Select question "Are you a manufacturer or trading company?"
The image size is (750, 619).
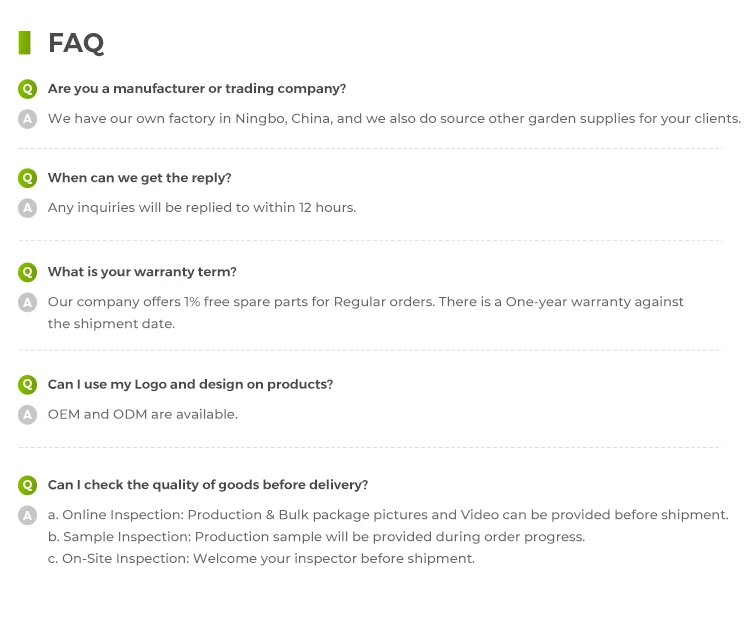coord(197,89)
